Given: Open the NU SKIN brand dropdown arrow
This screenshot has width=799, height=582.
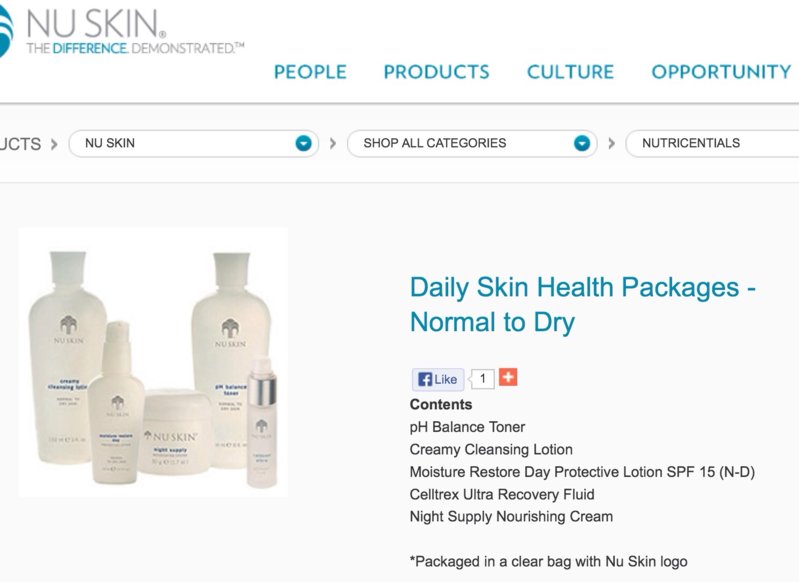Looking at the screenshot, I should 303,144.
